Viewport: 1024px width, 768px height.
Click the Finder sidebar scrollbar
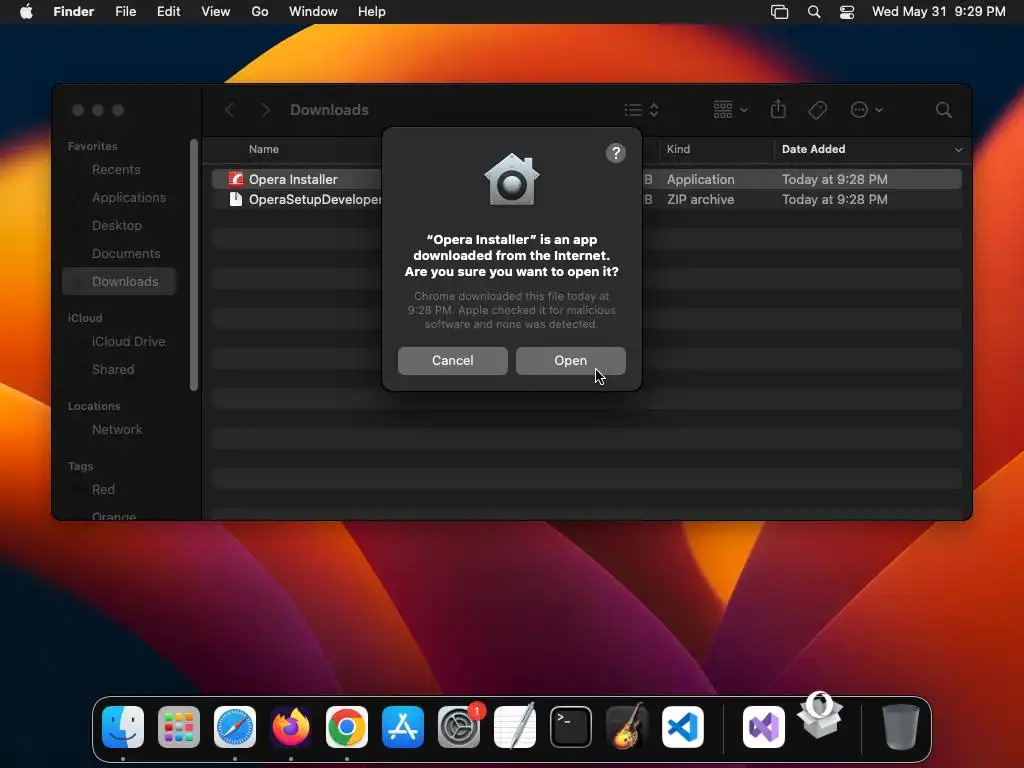coord(193,264)
